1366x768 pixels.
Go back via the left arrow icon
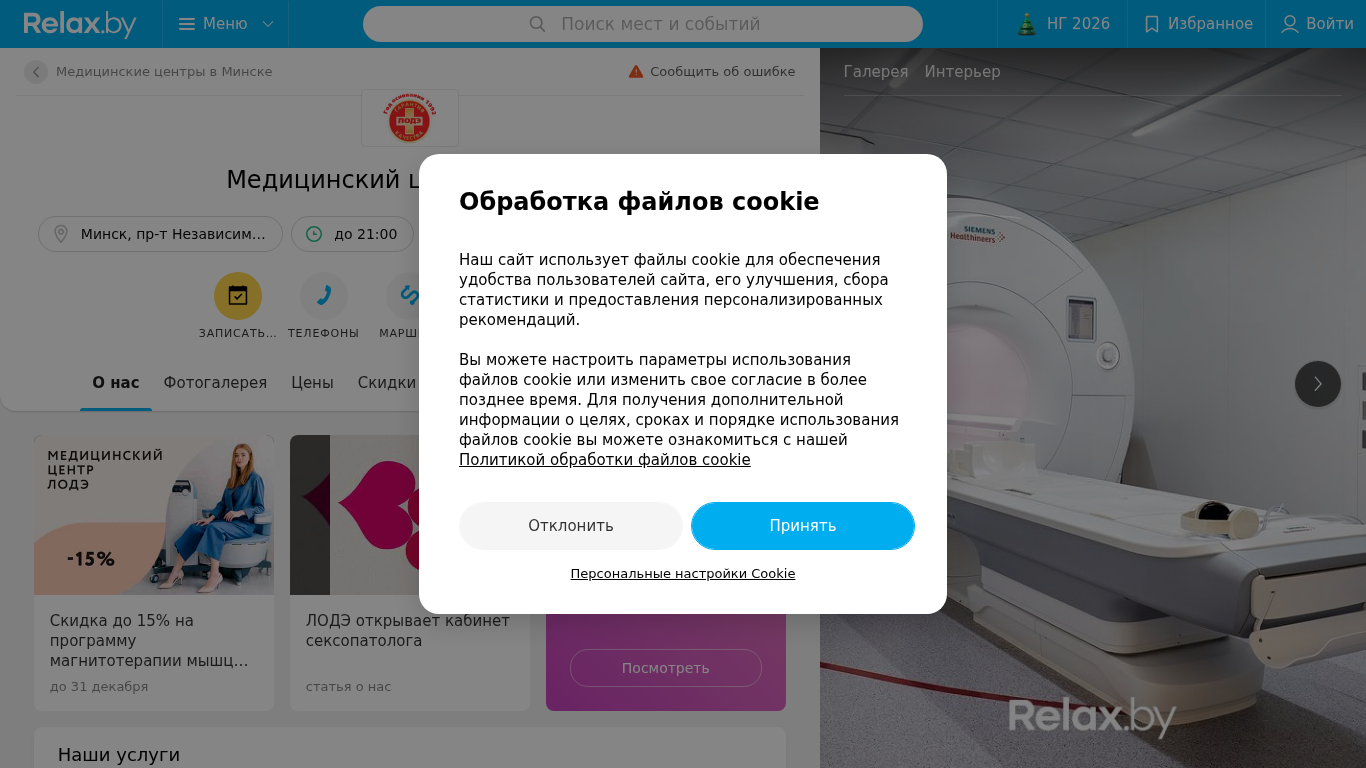[36, 72]
